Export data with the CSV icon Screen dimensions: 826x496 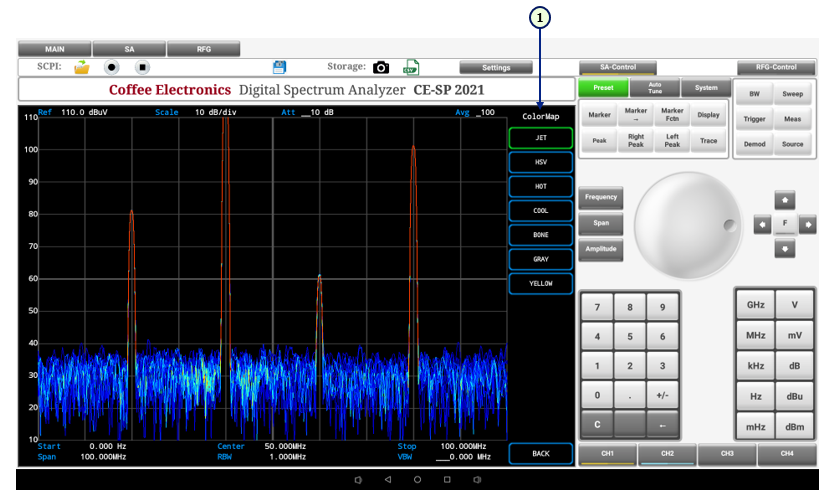click(410, 68)
